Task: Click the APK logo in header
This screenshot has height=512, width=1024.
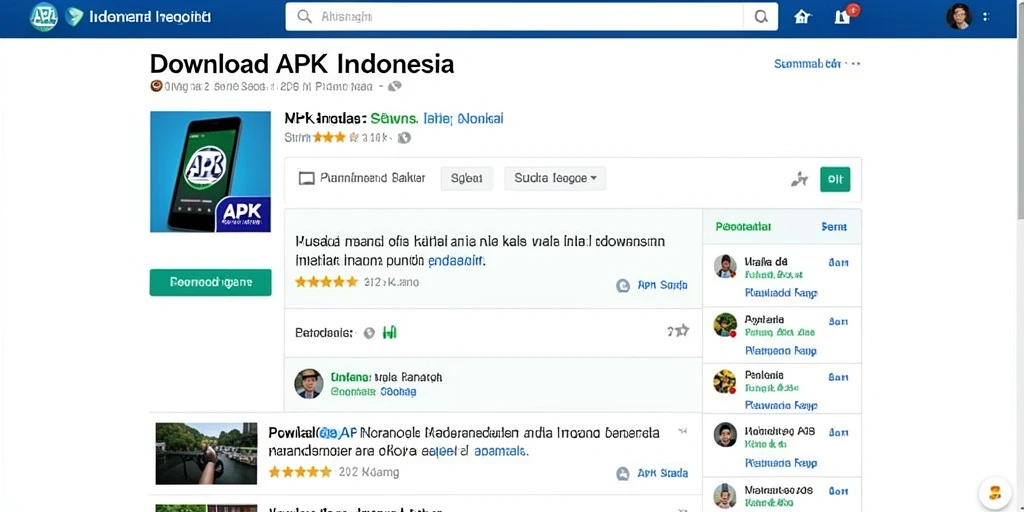Action: (x=44, y=17)
